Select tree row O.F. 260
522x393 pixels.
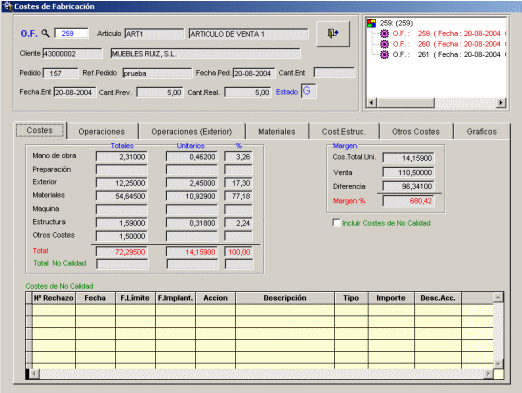(449, 44)
